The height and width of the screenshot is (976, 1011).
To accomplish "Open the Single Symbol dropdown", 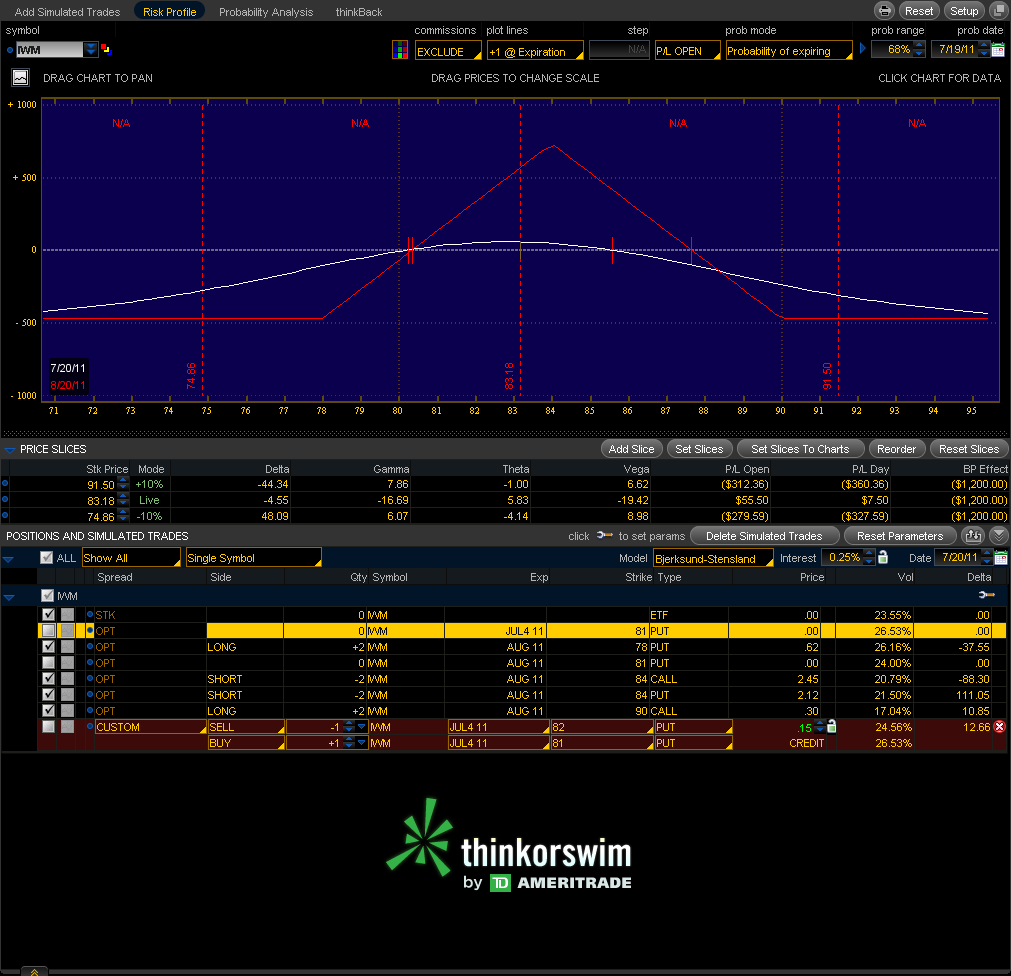I will coord(253,558).
